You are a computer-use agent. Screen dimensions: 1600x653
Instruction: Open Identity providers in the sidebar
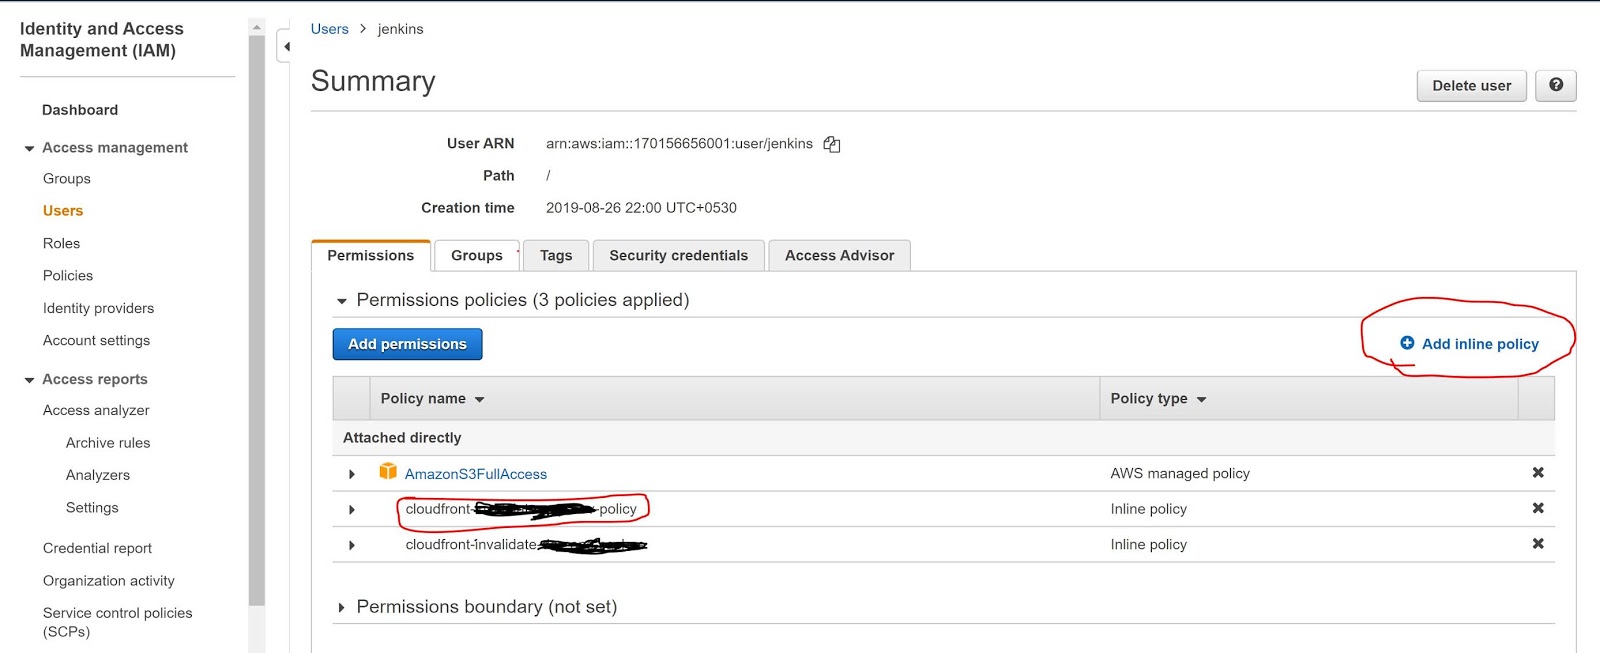coord(98,308)
